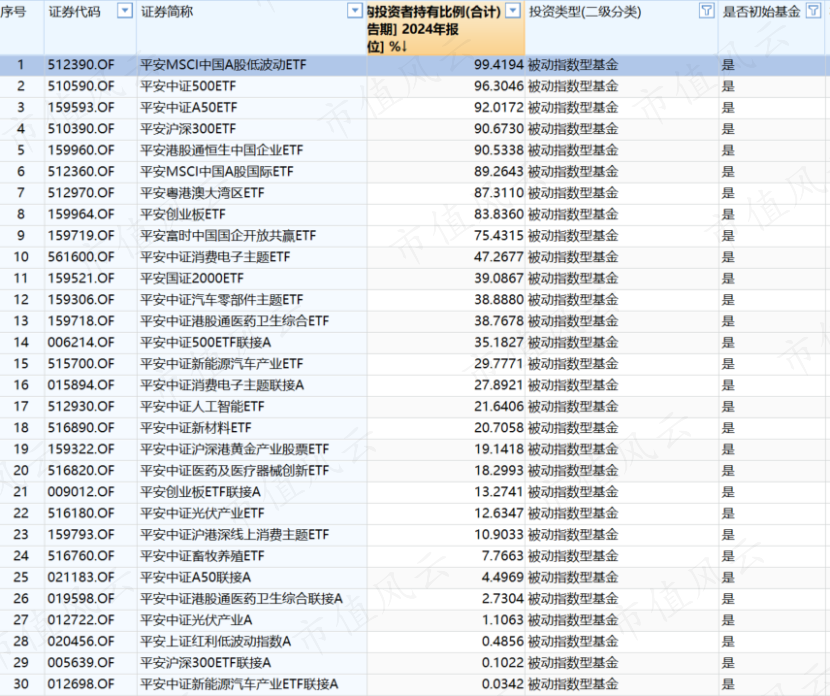This screenshot has width=830, height=696.
Task: Select code cell 015894.OF
Action: [81, 385]
